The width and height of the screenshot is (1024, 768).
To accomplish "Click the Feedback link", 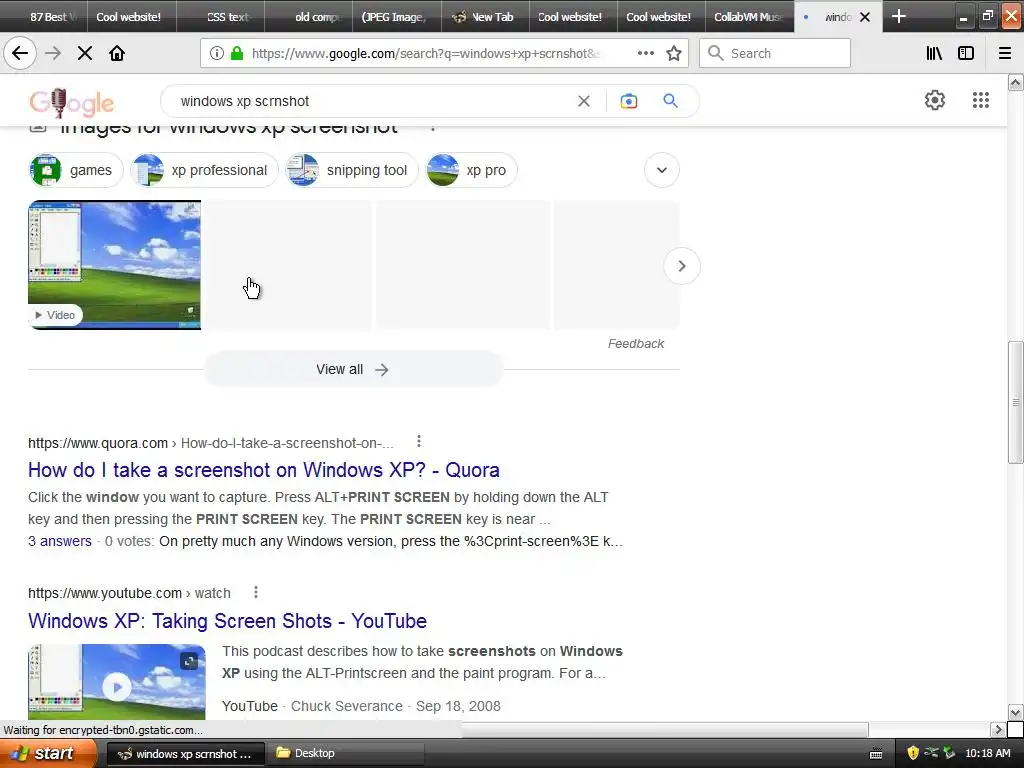I will 635,344.
